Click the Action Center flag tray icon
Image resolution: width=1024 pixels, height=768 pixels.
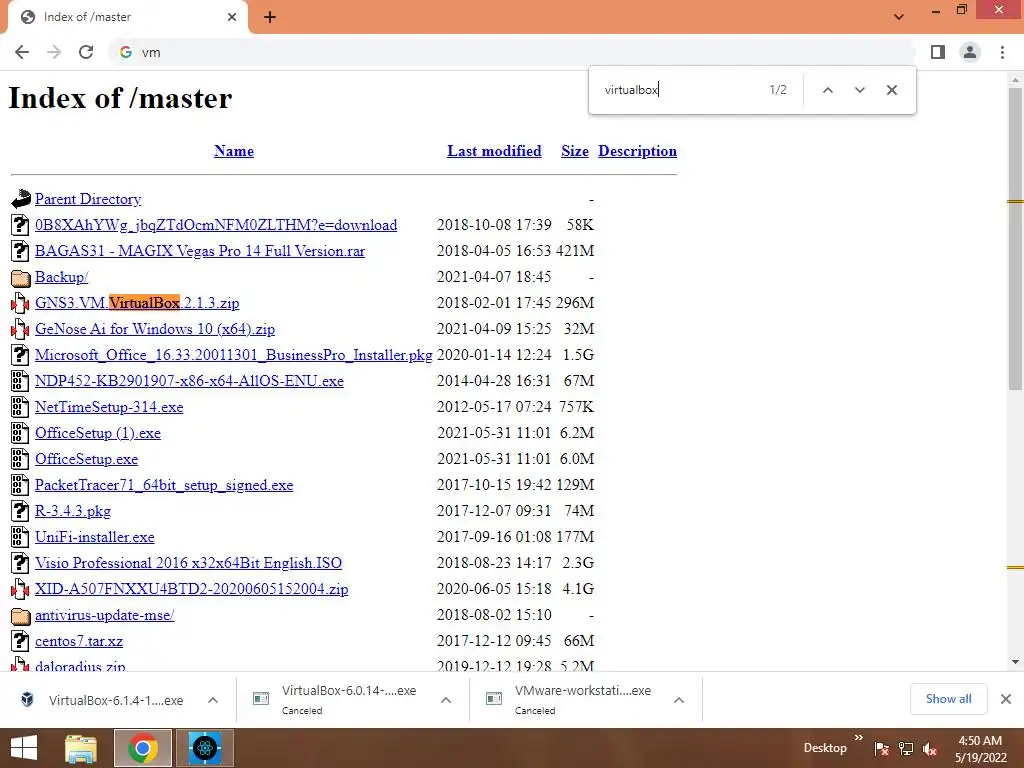(x=882, y=749)
